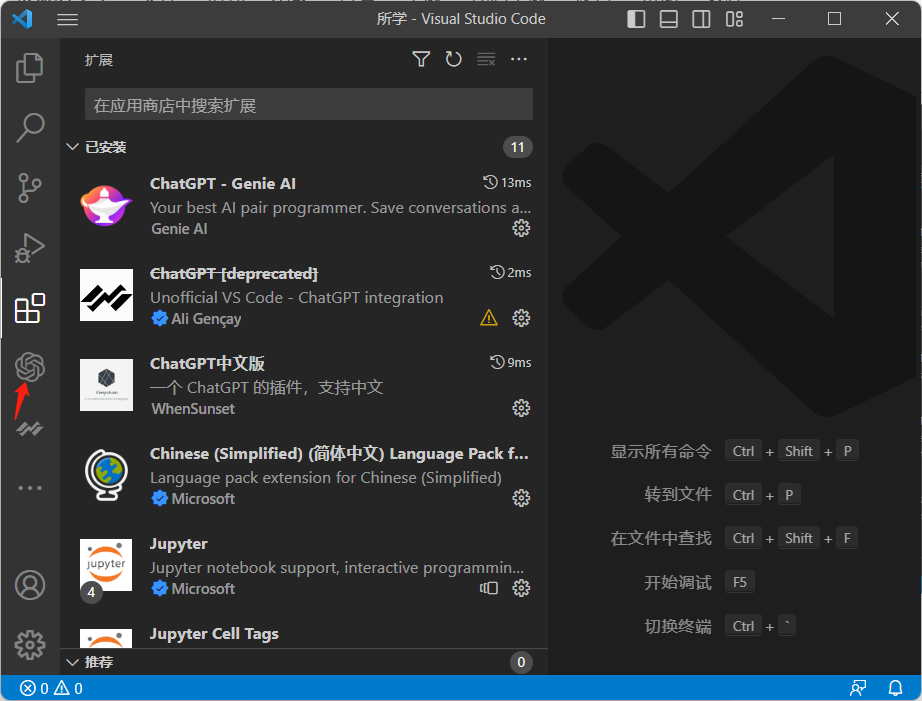Screen dimensions: 922x701
Task: Open ChatGPT [deprecated] extension entry
Action: tap(304, 296)
